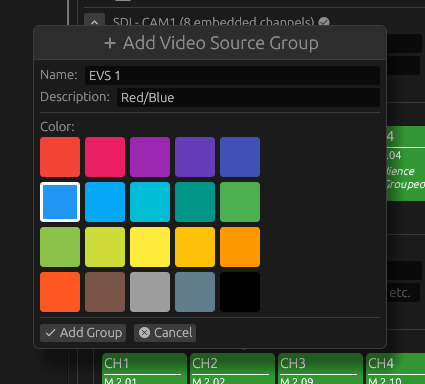Choose the blue-grey color swatch
This screenshot has height=384, width=425.
pos(195,292)
